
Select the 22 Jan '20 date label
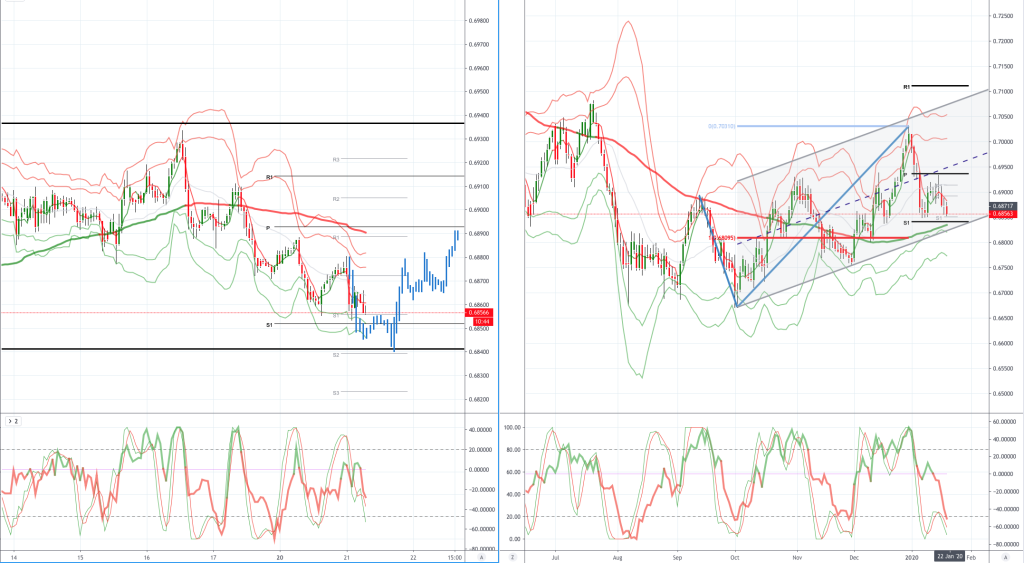pos(950,556)
